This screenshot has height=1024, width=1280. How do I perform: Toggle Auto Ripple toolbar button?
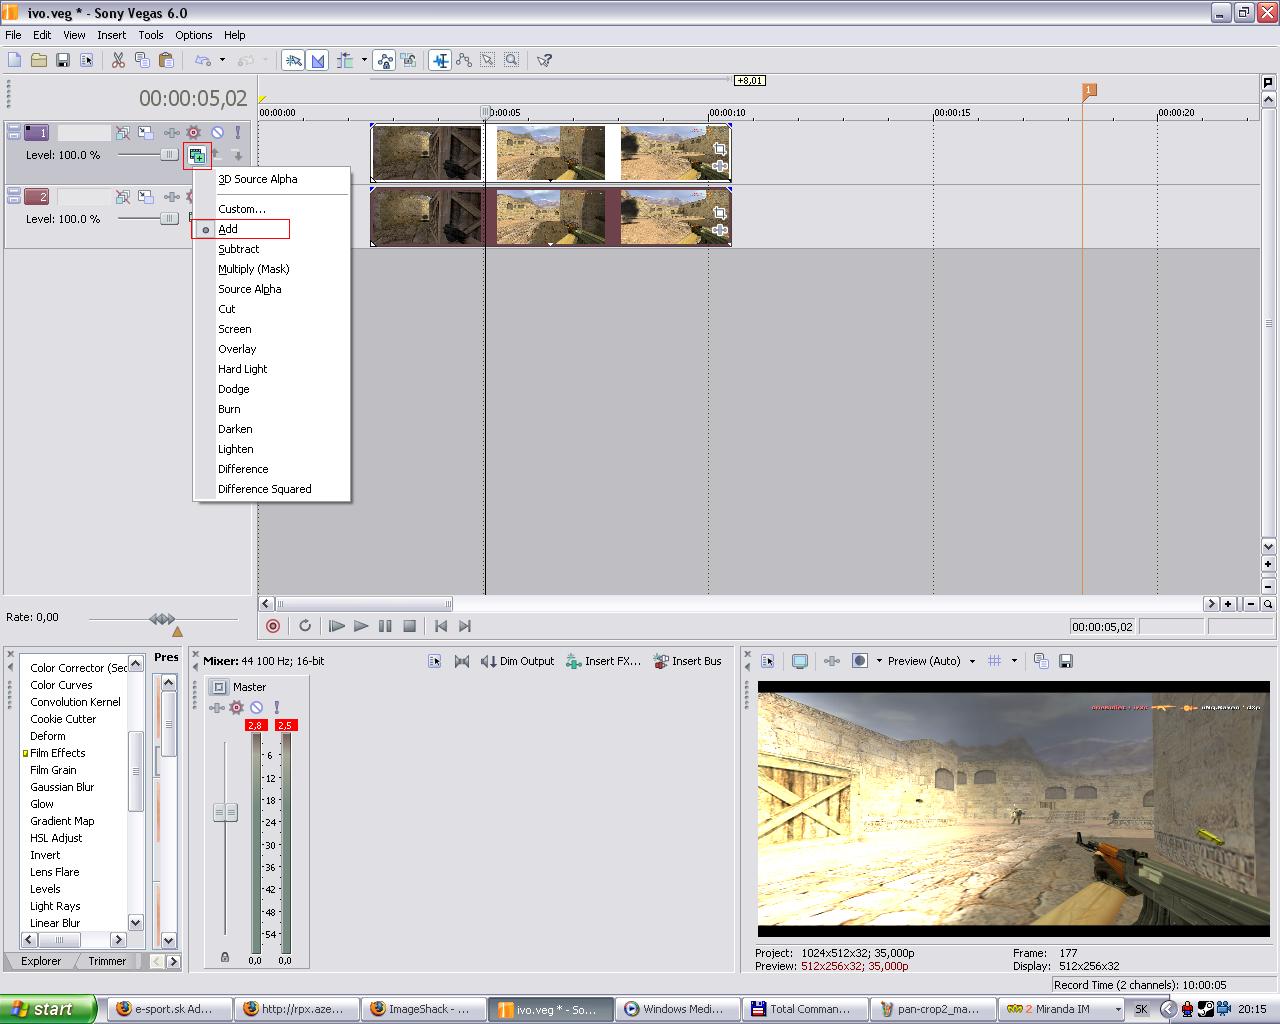346,60
